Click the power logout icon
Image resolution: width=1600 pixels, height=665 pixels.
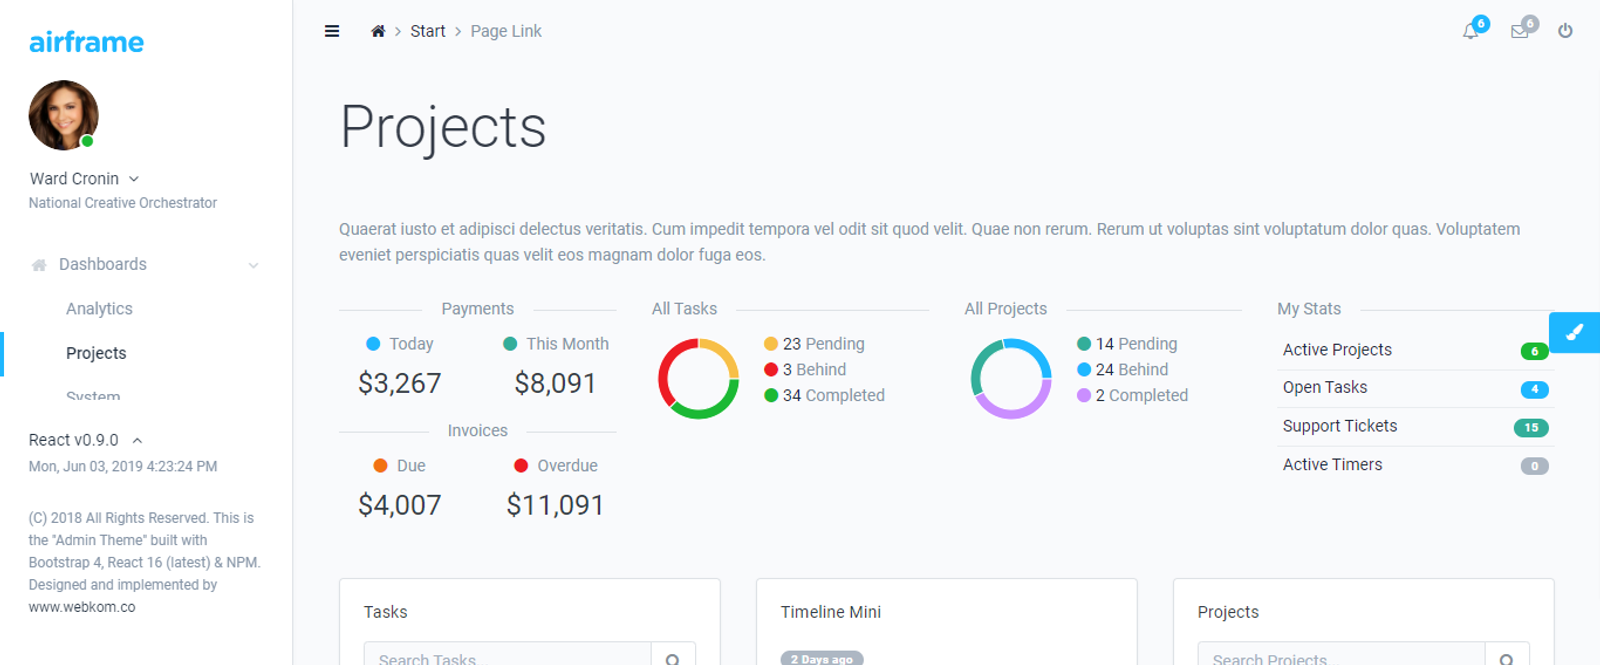tap(1565, 31)
